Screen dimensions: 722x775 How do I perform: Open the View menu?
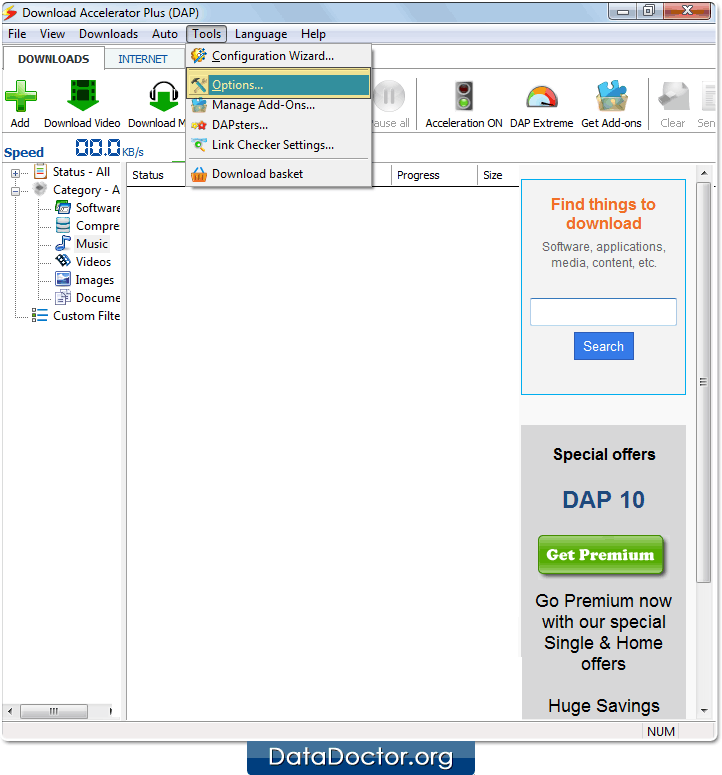point(52,34)
